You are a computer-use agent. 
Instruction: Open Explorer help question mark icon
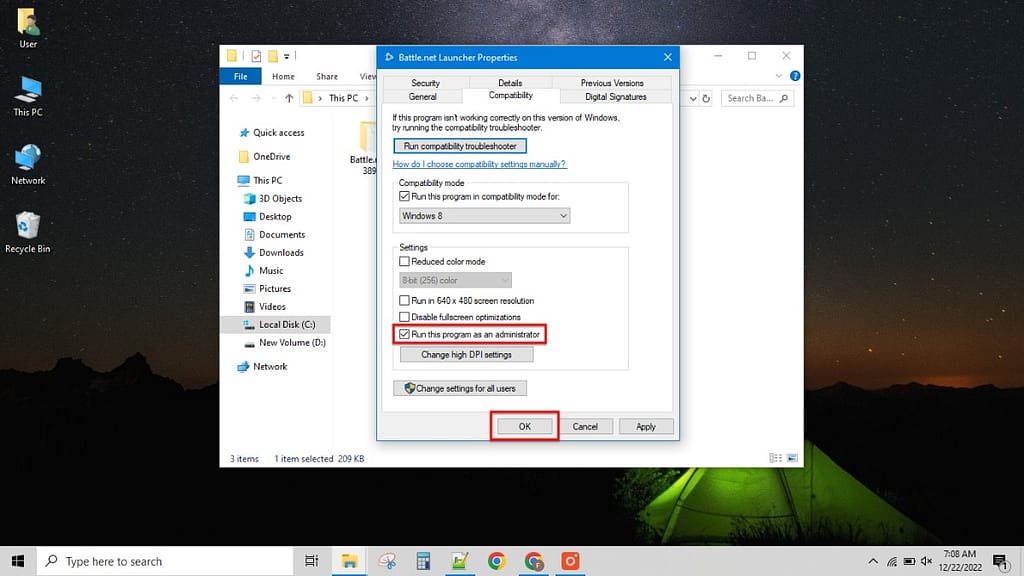(795, 76)
